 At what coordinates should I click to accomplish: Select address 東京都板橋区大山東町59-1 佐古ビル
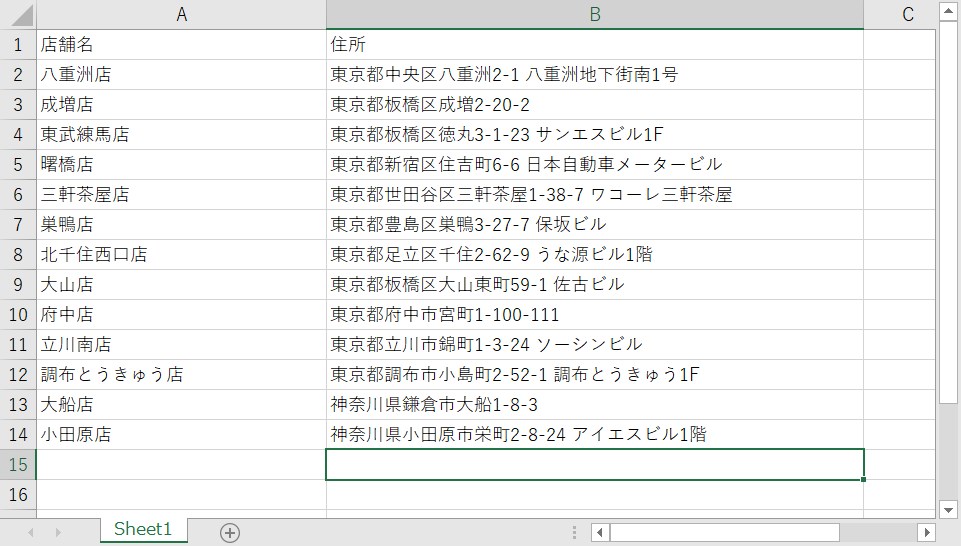pyautogui.click(x=594, y=285)
